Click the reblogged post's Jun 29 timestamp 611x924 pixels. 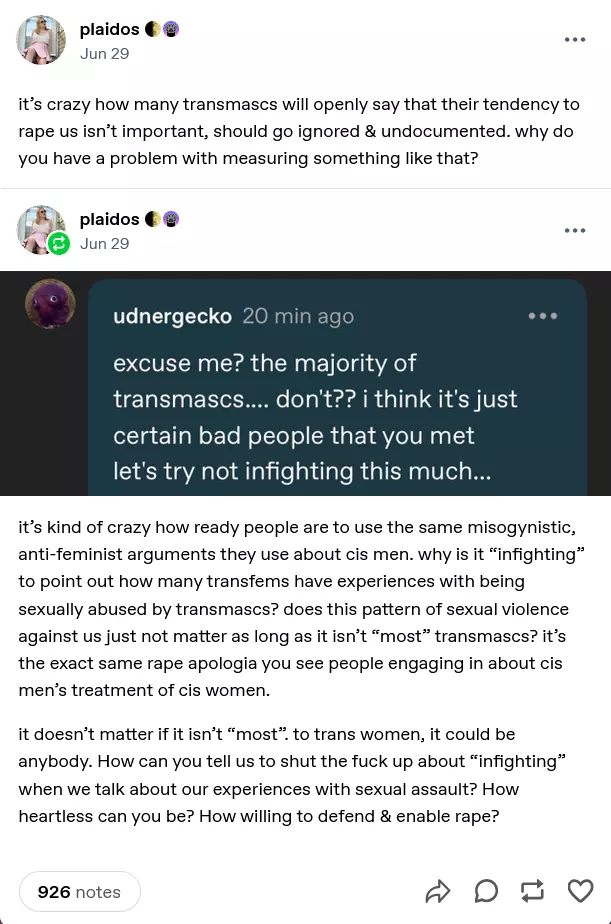coord(105,244)
